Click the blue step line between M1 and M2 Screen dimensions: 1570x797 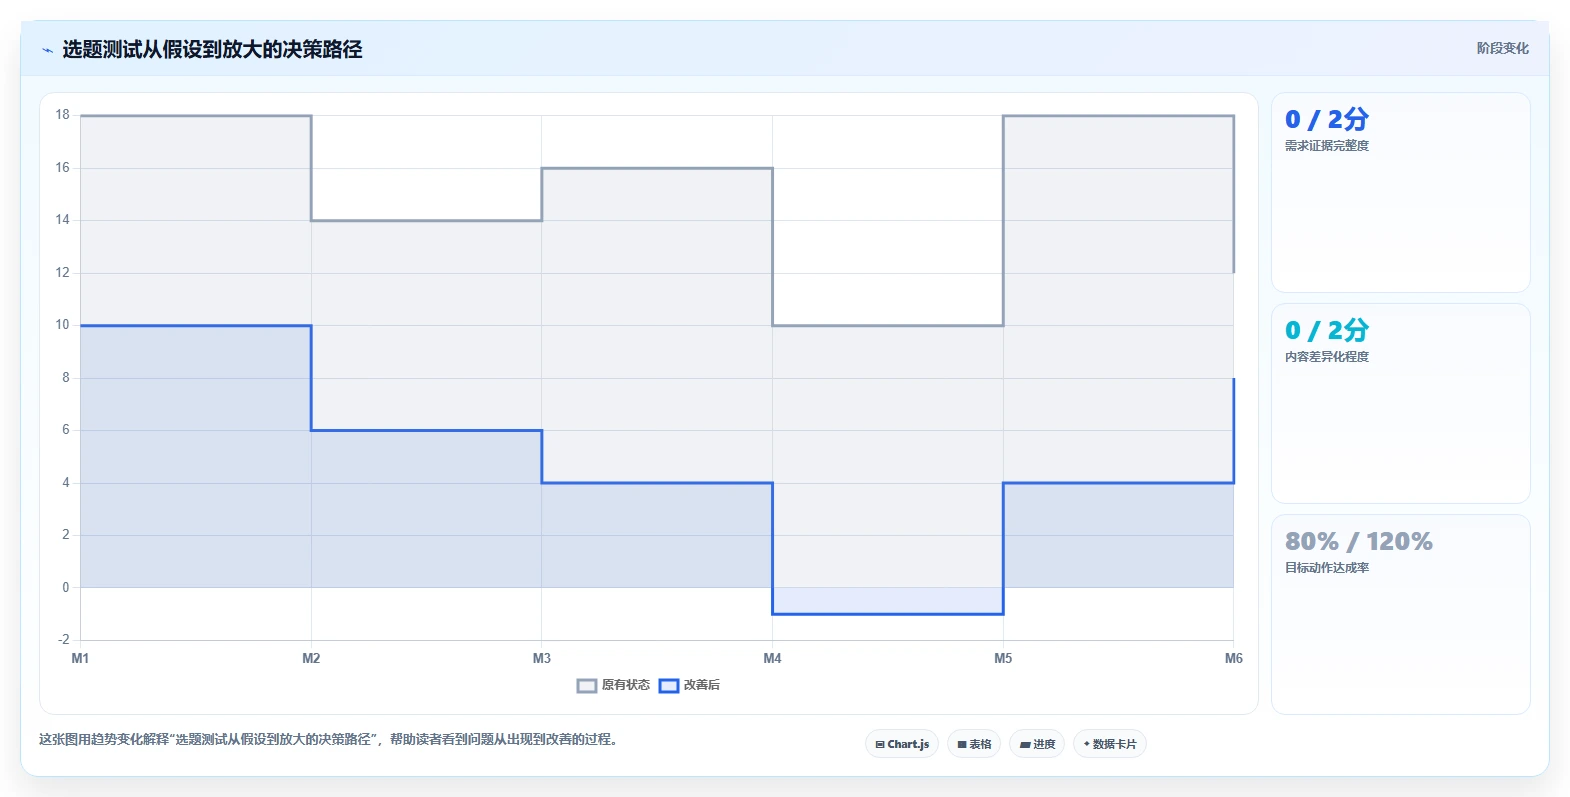pos(196,325)
